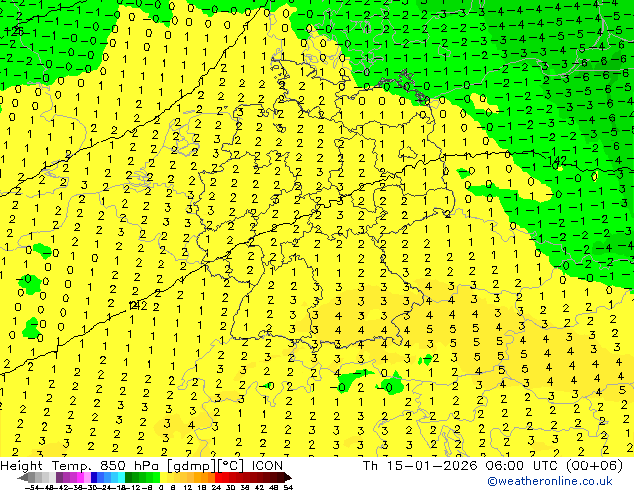Open the weatheronline.co.uk copyright link
Screen dimensions: 634x490
550,481
